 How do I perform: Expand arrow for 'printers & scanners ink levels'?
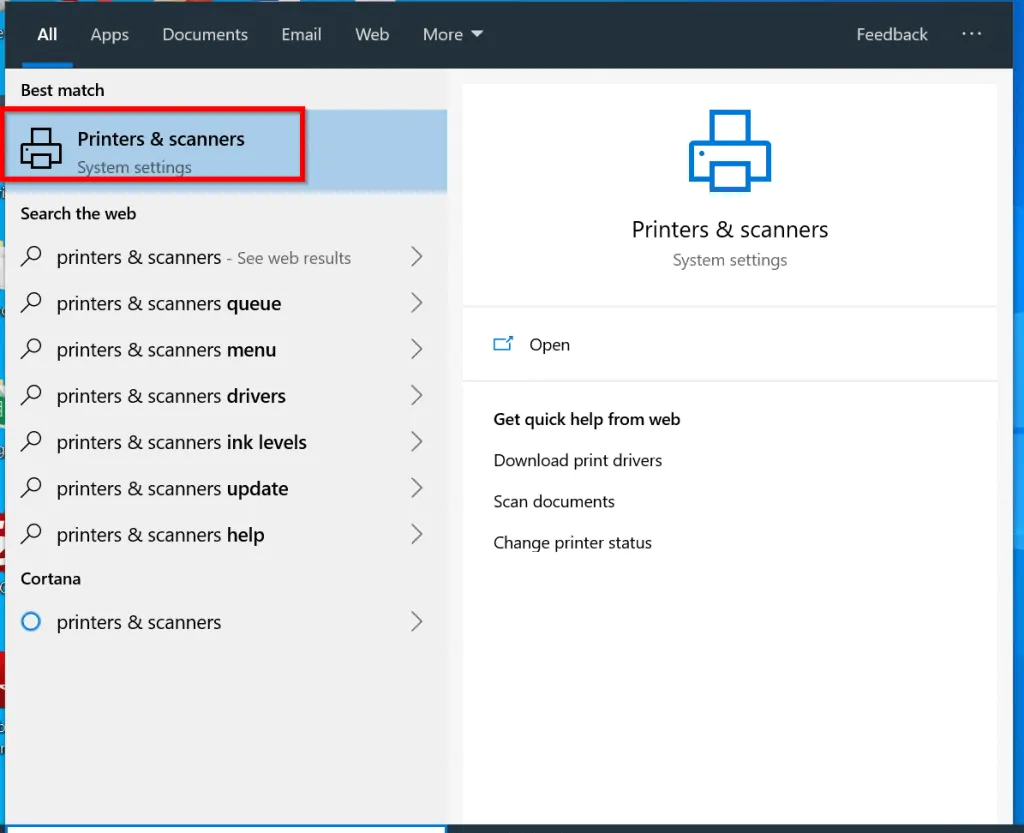pos(417,442)
